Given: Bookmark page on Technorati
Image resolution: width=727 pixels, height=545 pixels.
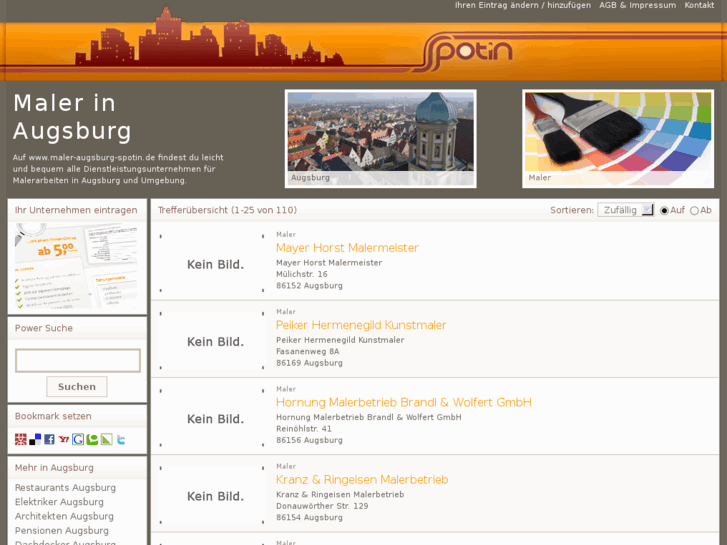Looking at the screenshot, I should tap(92, 439).
